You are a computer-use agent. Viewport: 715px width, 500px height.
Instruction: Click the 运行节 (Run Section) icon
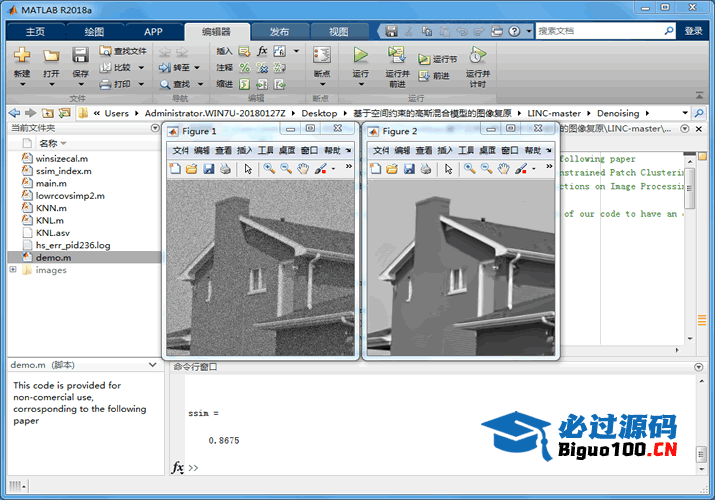pyautogui.click(x=424, y=59)
